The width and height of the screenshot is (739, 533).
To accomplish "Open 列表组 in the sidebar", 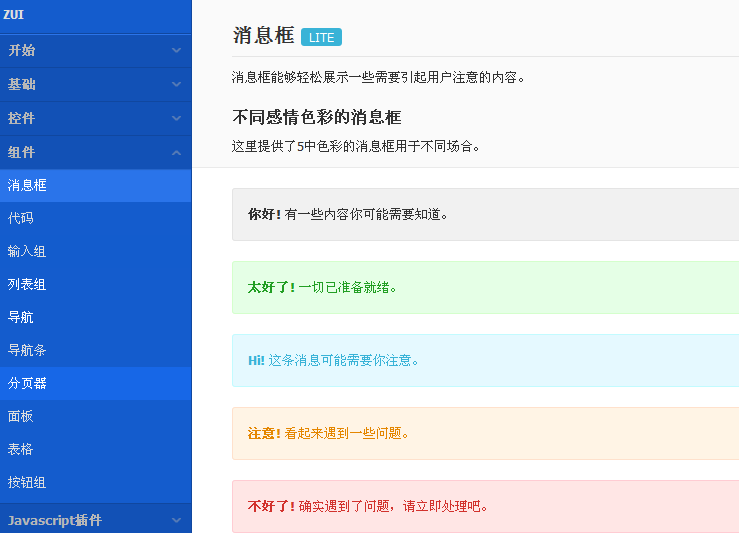I will [27, 284].
